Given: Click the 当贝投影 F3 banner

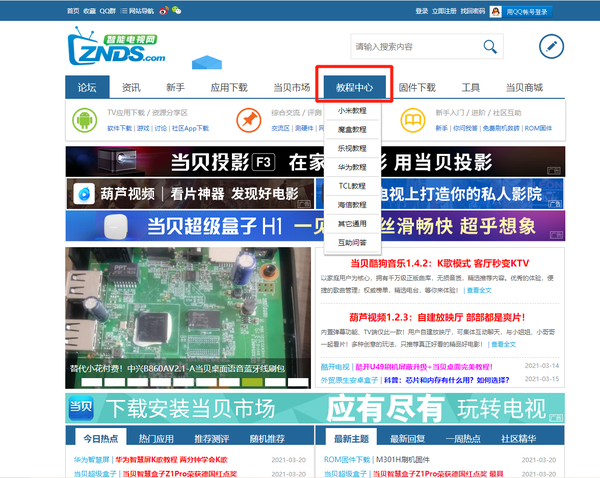Looking at the screenshot, I should coord(315,162).
